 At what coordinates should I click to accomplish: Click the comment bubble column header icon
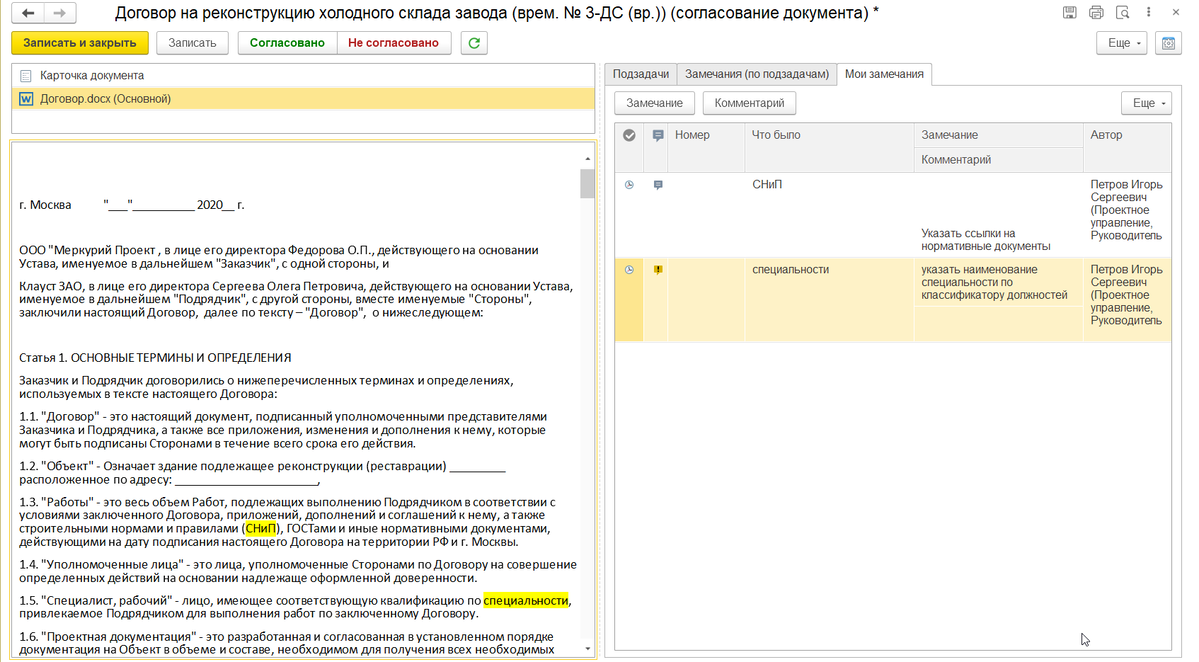tap(658, 135)
